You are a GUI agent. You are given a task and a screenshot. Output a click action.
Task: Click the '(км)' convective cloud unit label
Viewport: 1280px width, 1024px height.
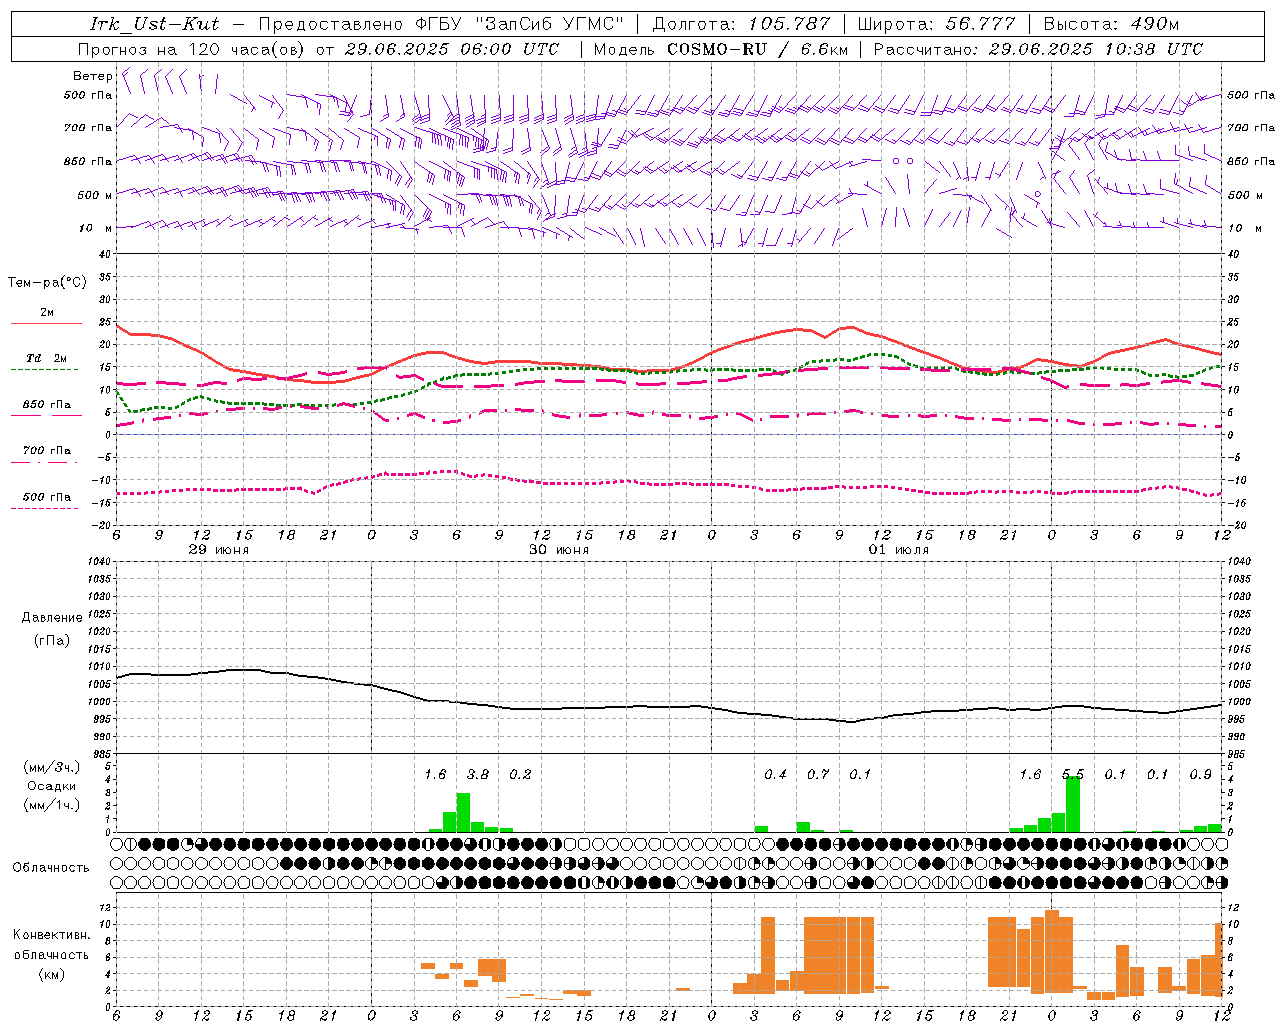tap(52, 974)
